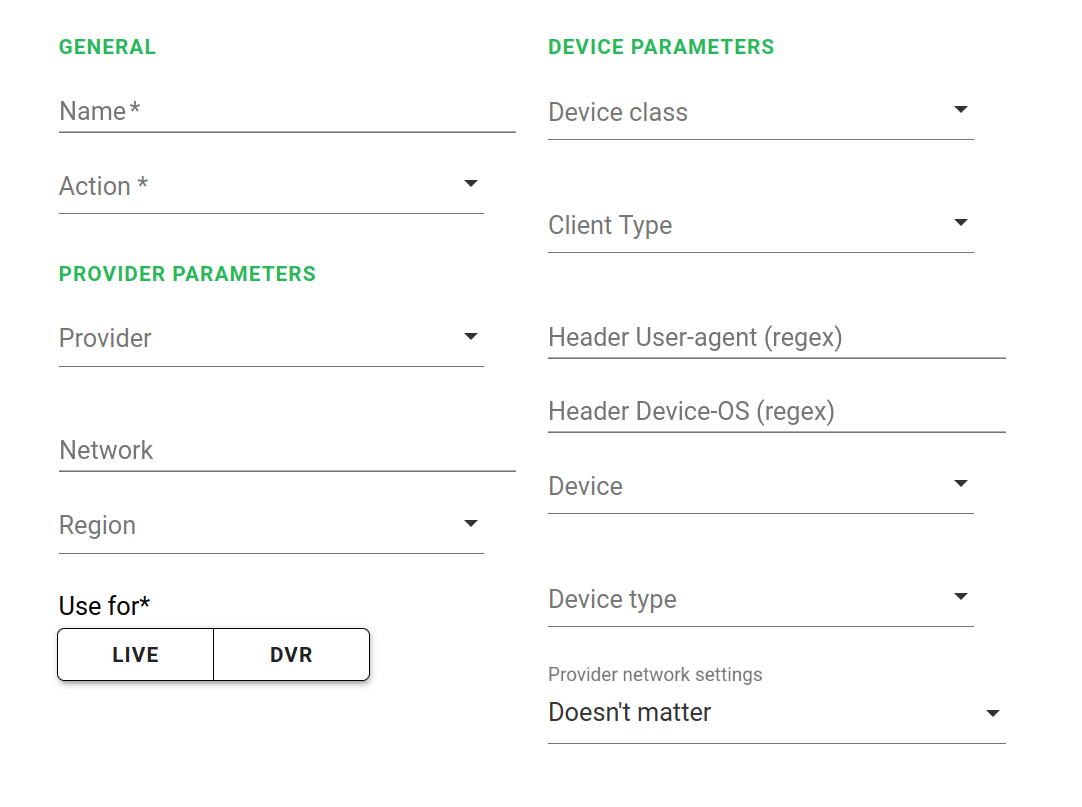Viewport: 1082px width, 807px height.
Task: Open the Action dropdown
Action: pos(270,186)
